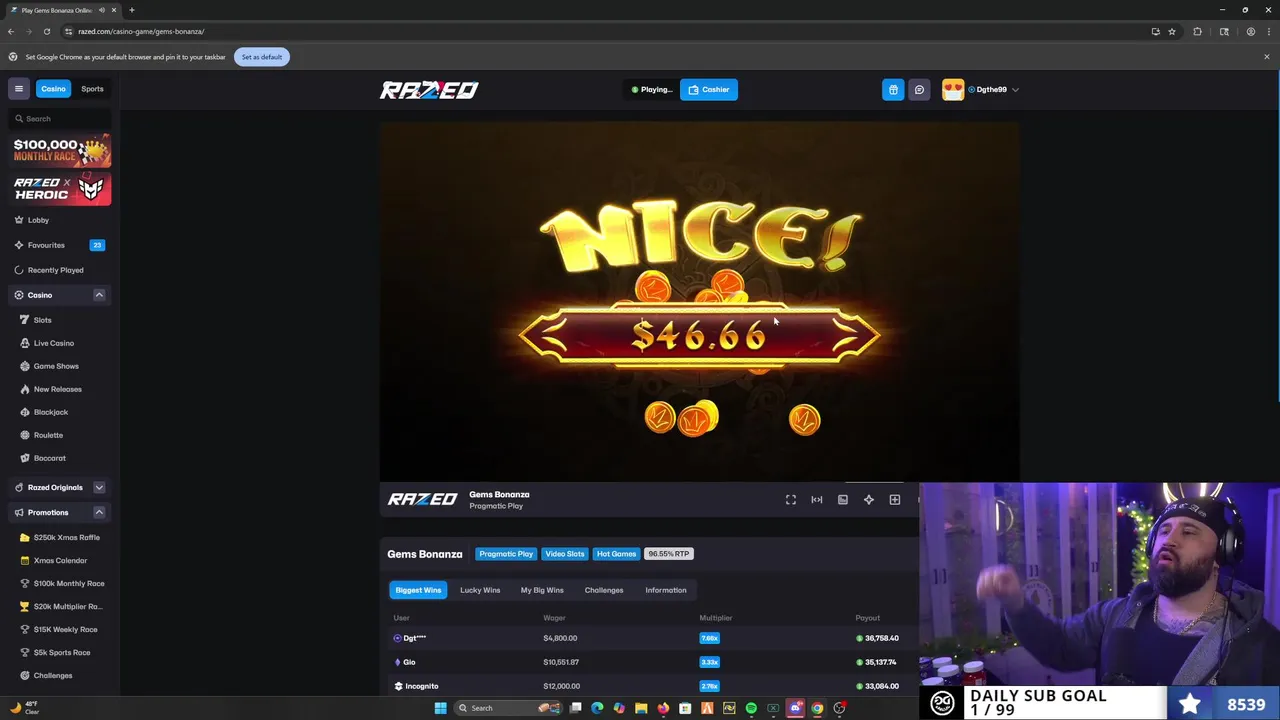Click the Game Shows sidebar icon

(25, 366)
